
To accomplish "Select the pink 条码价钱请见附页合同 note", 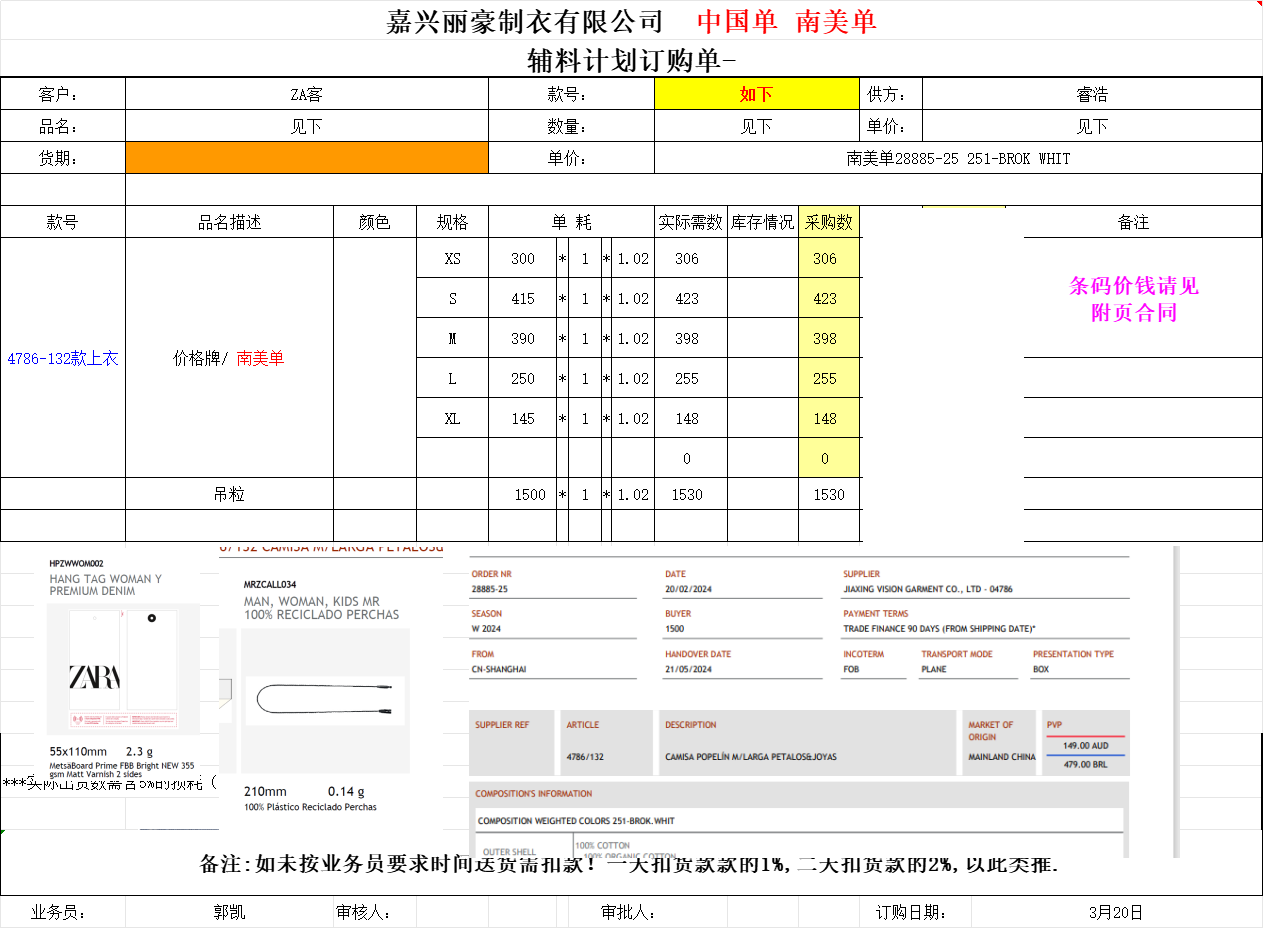I will [x=1133, y=299].
